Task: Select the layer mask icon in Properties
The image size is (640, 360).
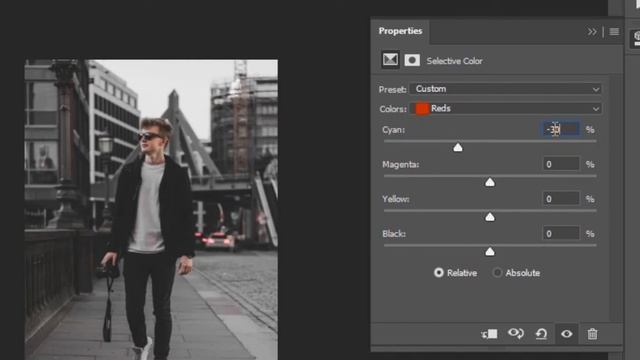Action: coord(412,60)
